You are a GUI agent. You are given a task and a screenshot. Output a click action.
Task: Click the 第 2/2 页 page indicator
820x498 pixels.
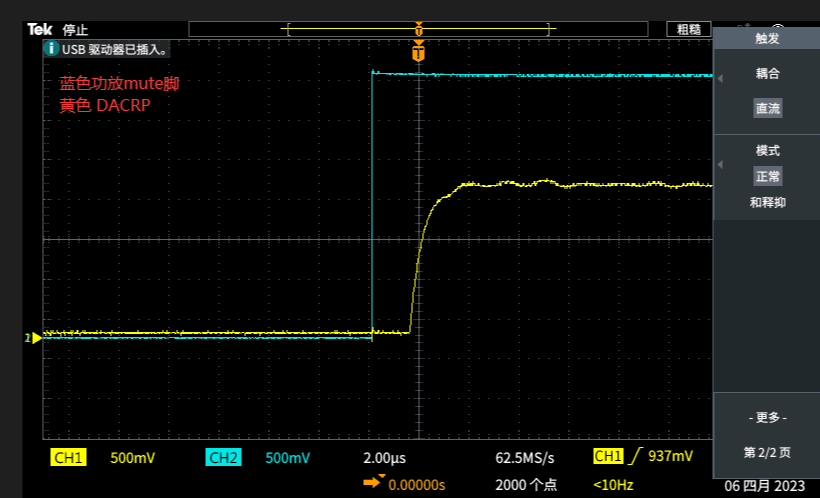click(x=767, y=452)
